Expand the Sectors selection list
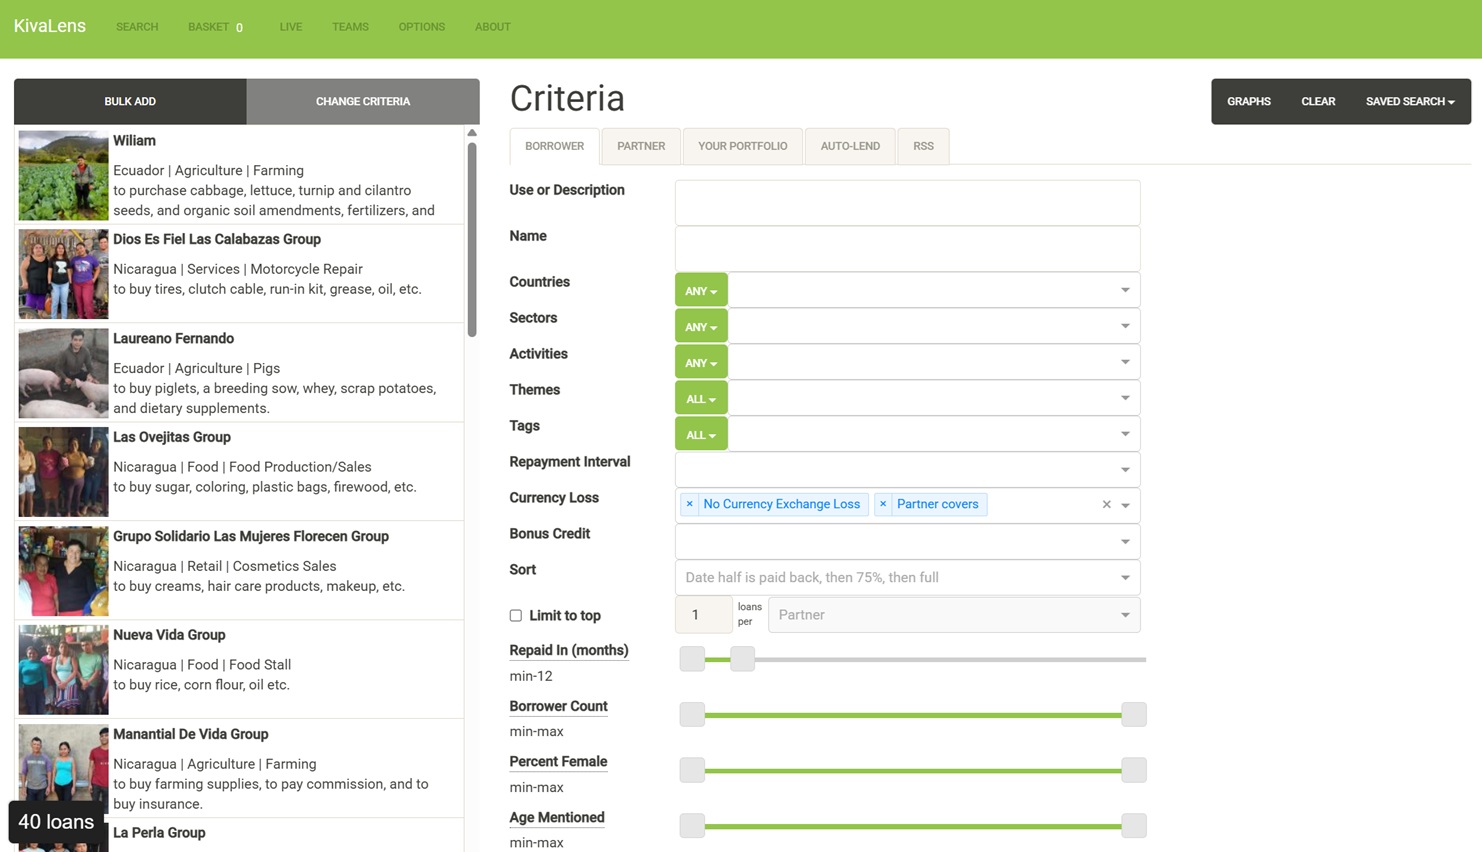 (x=1125, y=326)
